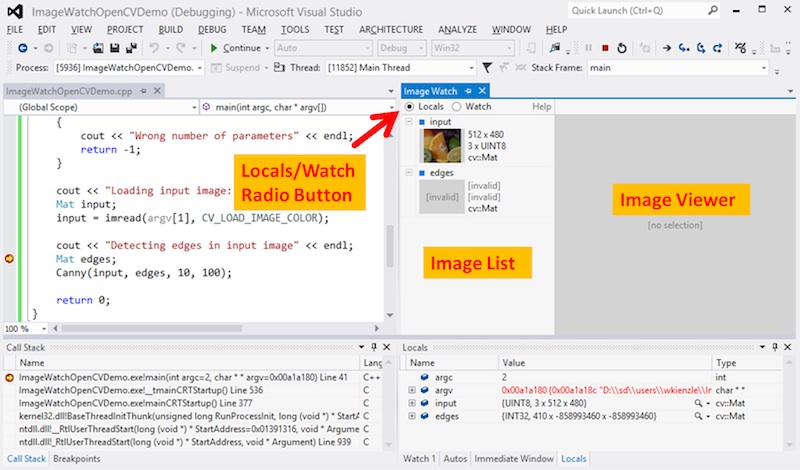Collapse the input image entry
Viewport: 800px width, 470px height.
click(x=408, y=122)
